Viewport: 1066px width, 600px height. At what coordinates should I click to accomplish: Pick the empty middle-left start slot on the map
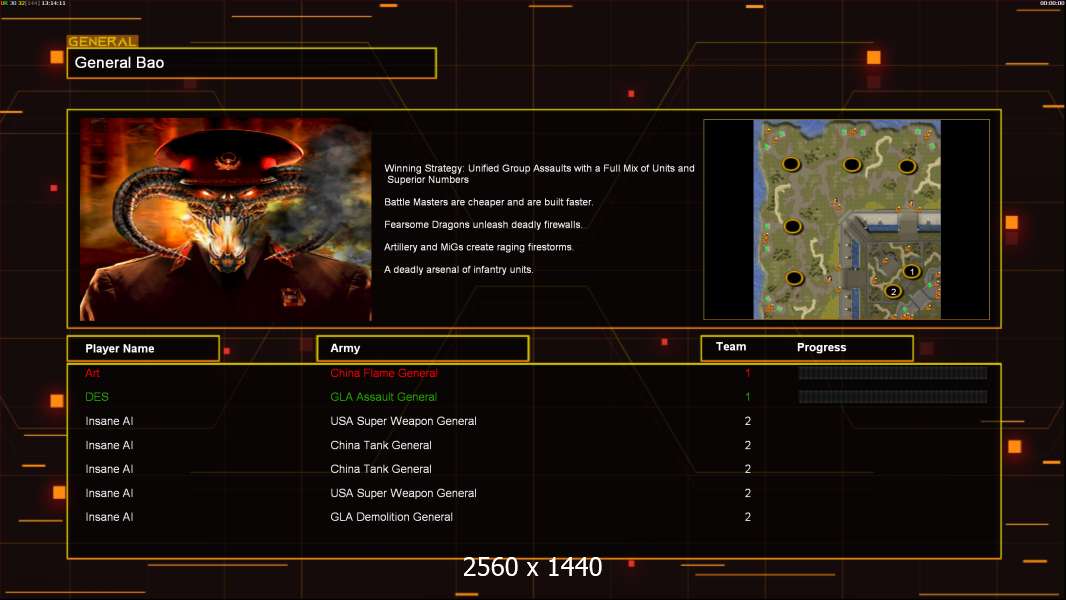(793, 227)
